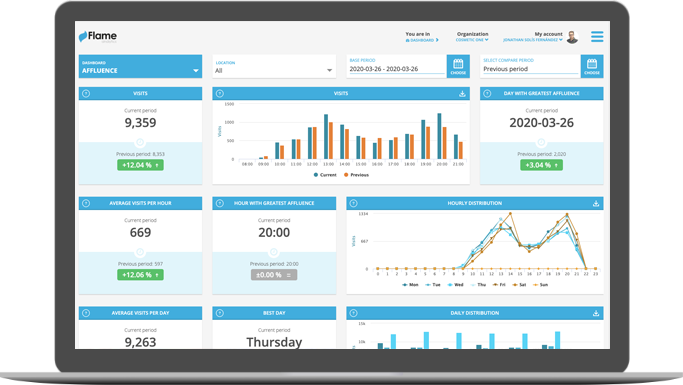Click clock icon in Hour With Greatest Affluence card
Screen dimensions: 683x385
[274, 252]
